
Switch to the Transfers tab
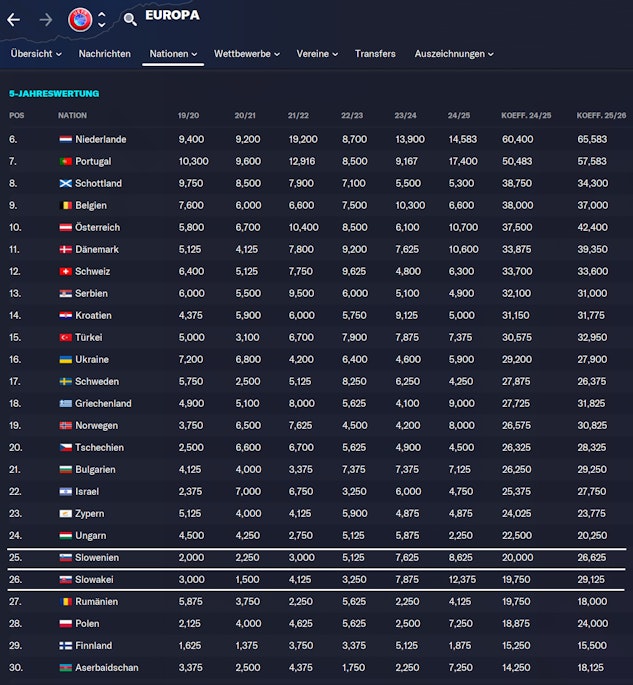[375, 54]
